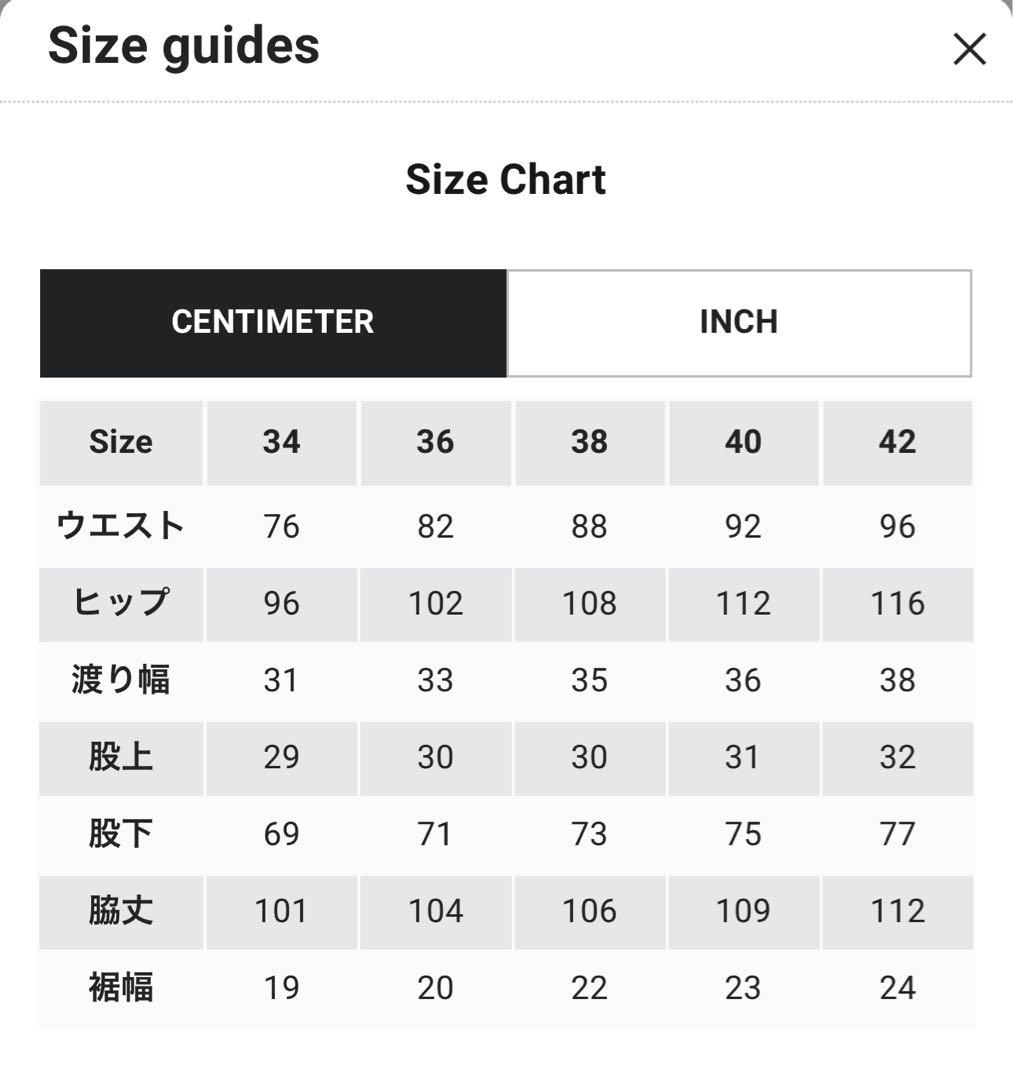Screen dimensions: 1013x1080
Task: Select the 渡り幅 row label
Action: 121,681
